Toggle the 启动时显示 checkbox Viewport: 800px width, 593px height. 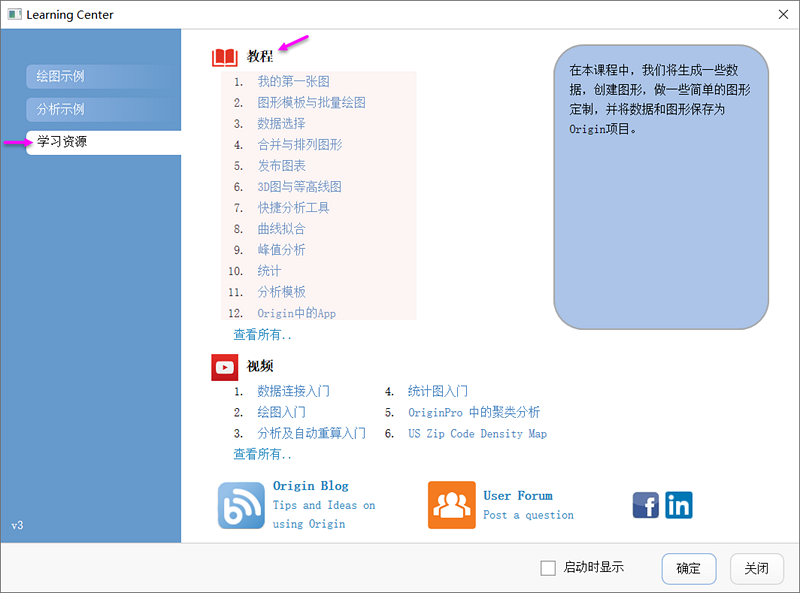click(x=548, y=568)
